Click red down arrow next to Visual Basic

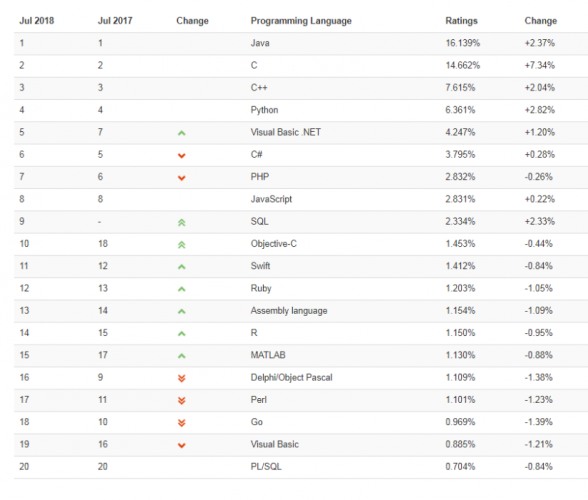coord(182,445)
